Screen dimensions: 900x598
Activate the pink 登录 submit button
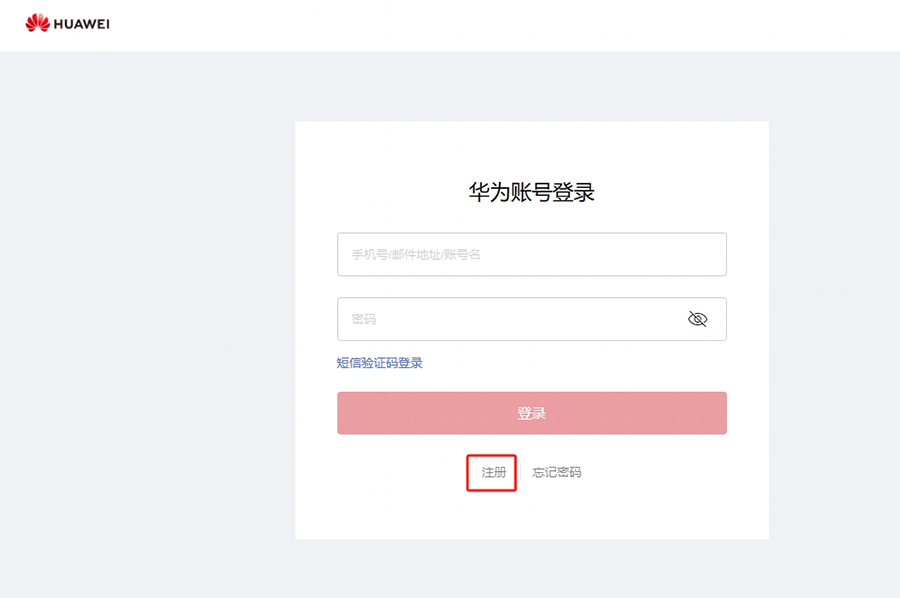(x=531, y=412)
